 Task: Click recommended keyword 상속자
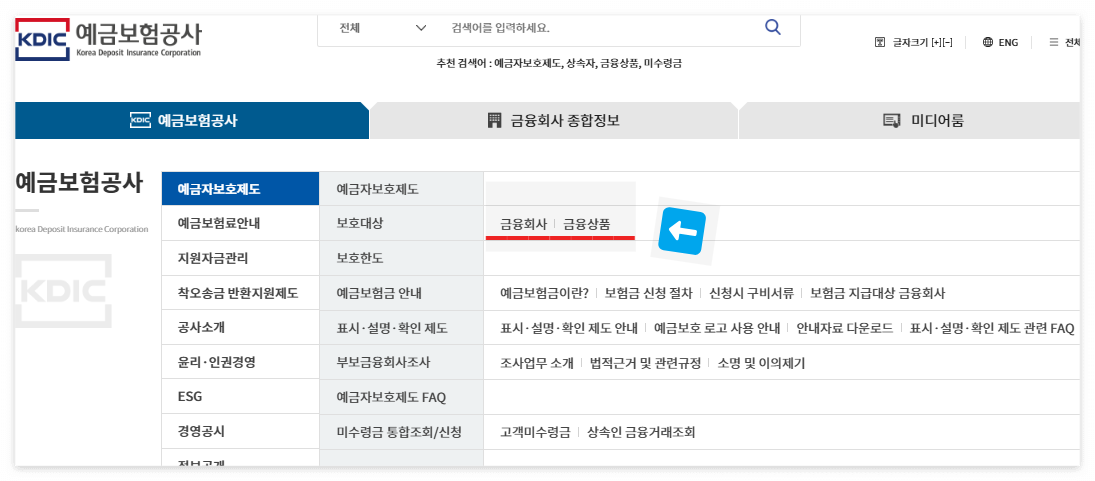(581, 64)
